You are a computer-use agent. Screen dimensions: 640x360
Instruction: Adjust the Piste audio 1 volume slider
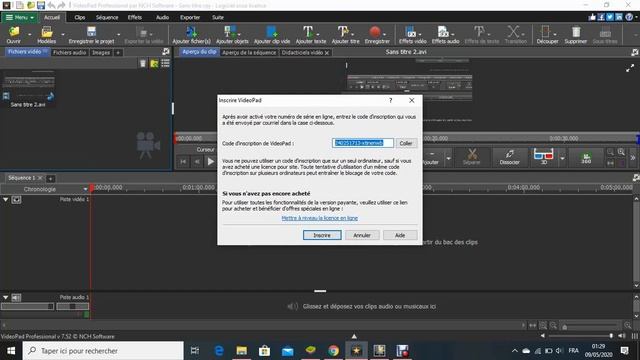(x=27, y=307)
